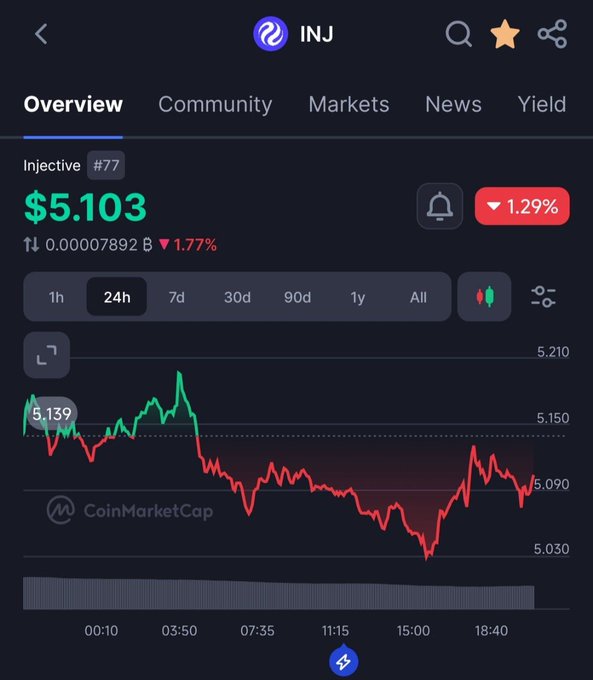Screen dimensions: 593x680
Task: Tap the $5.103 price value
Action: click(x=85, y=207)
